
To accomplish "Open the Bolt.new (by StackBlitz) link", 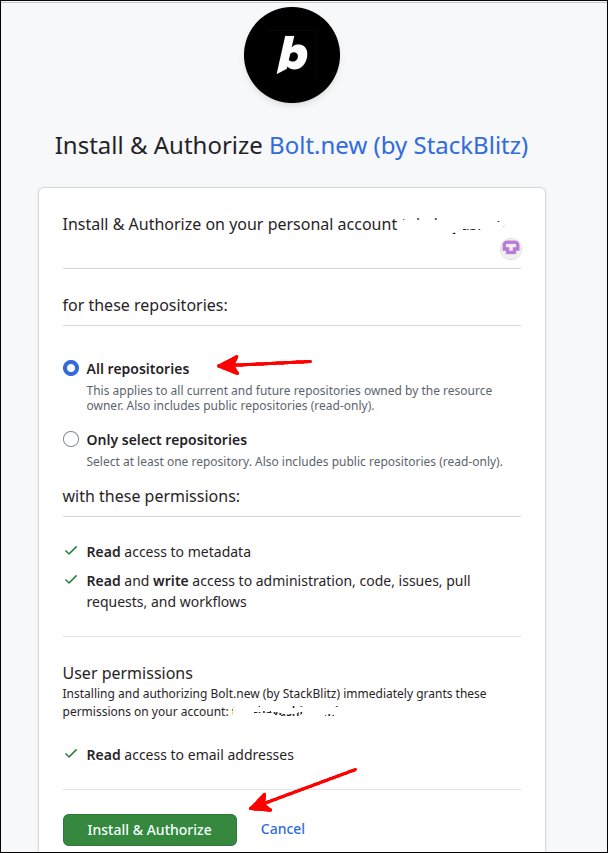I will click(398, 146).
